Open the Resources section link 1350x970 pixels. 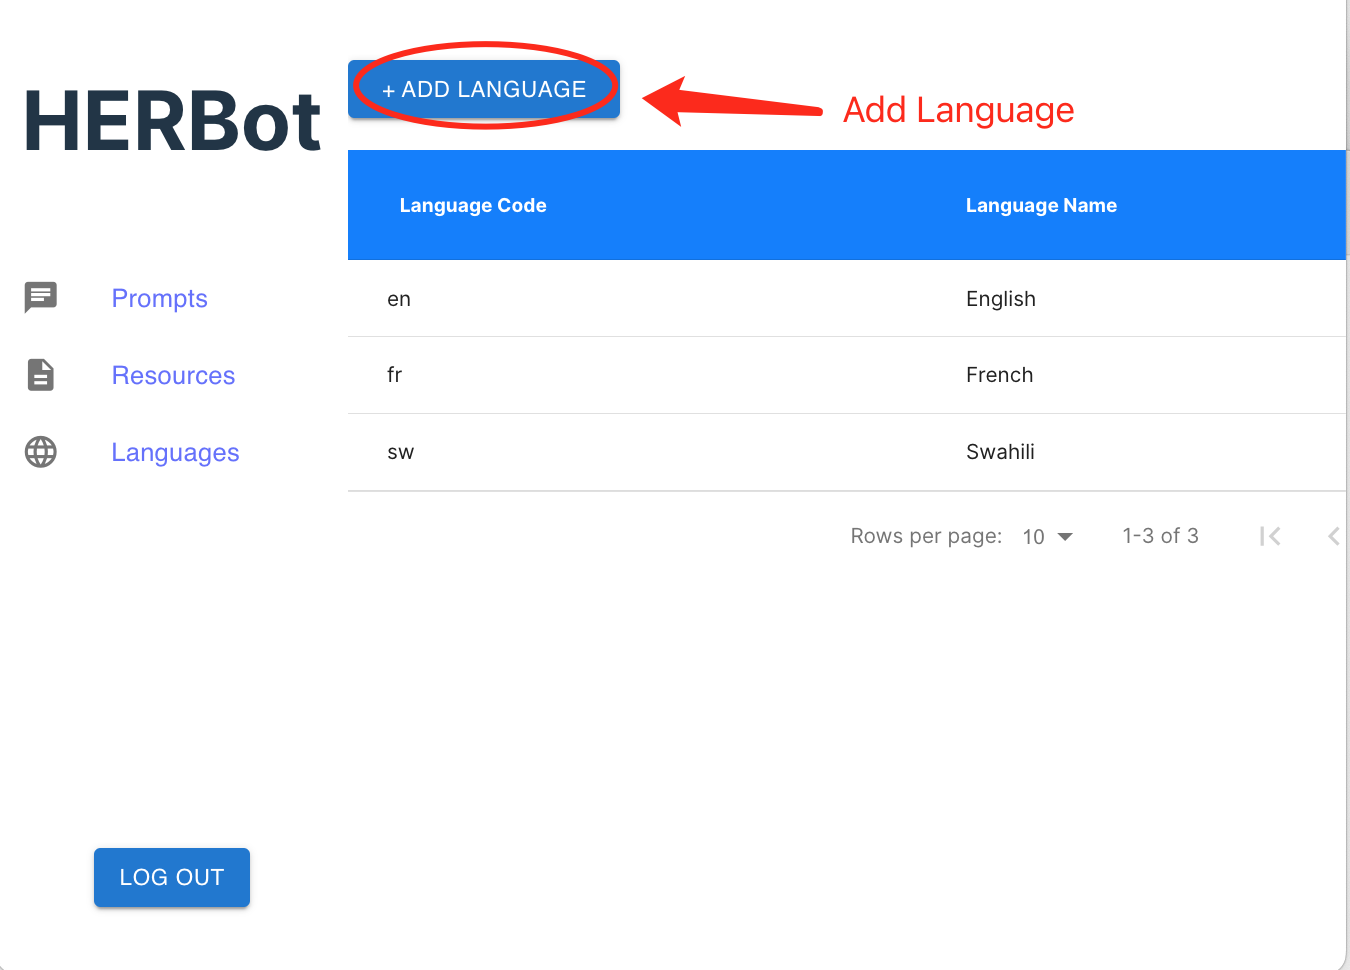173,375
